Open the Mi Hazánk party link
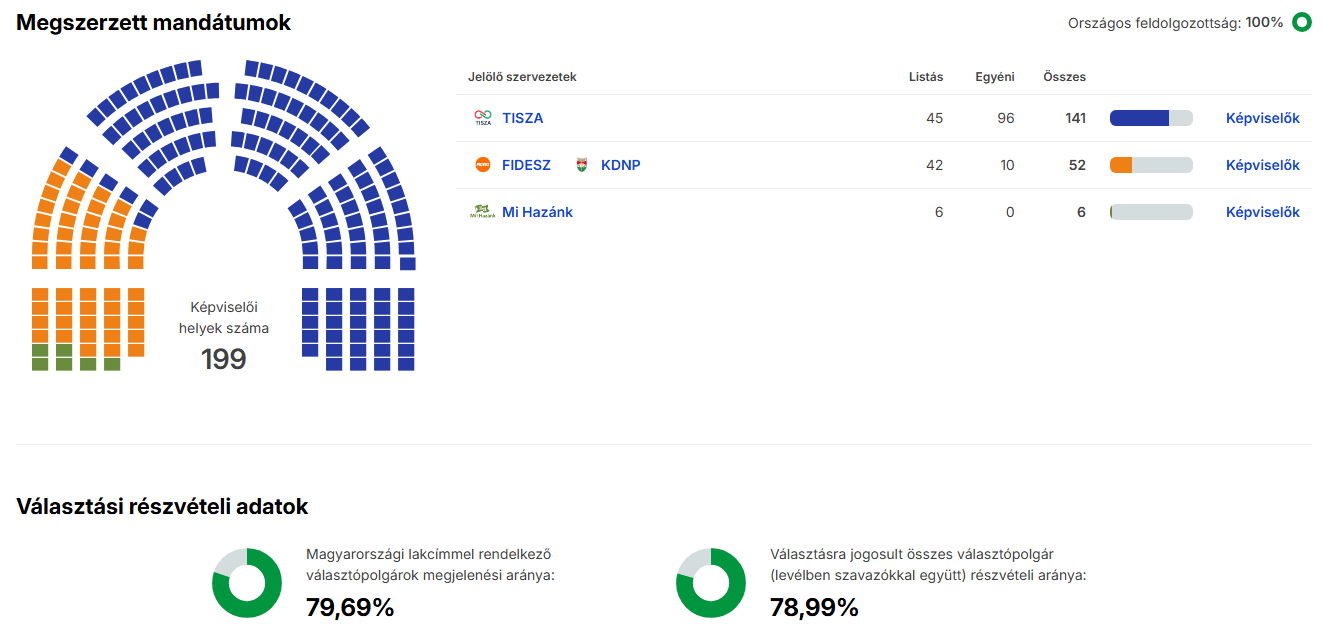Viewport: 1324px width, 638px height. coord(537,212)
